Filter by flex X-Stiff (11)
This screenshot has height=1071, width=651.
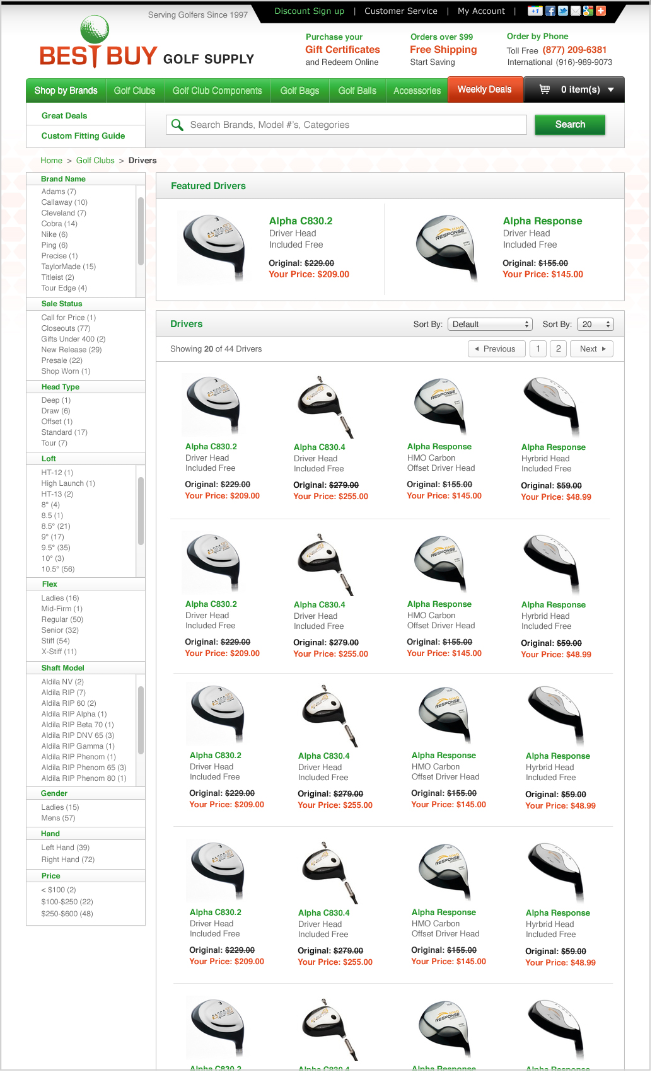click(x=59, y=652)
